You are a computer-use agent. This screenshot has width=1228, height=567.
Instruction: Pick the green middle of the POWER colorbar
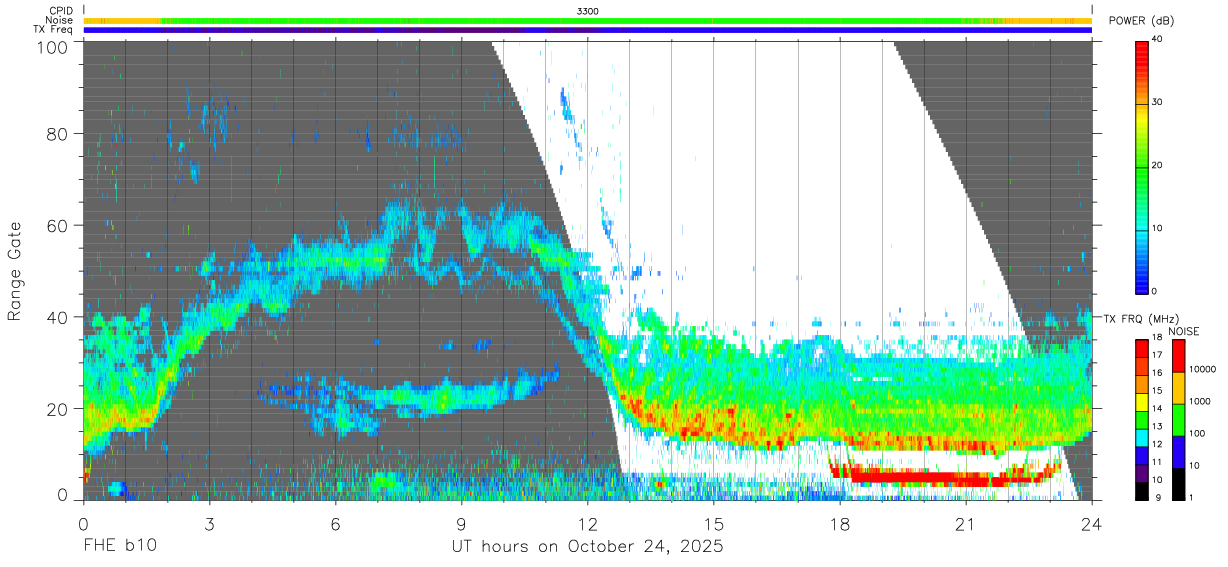click(1141, 166)
